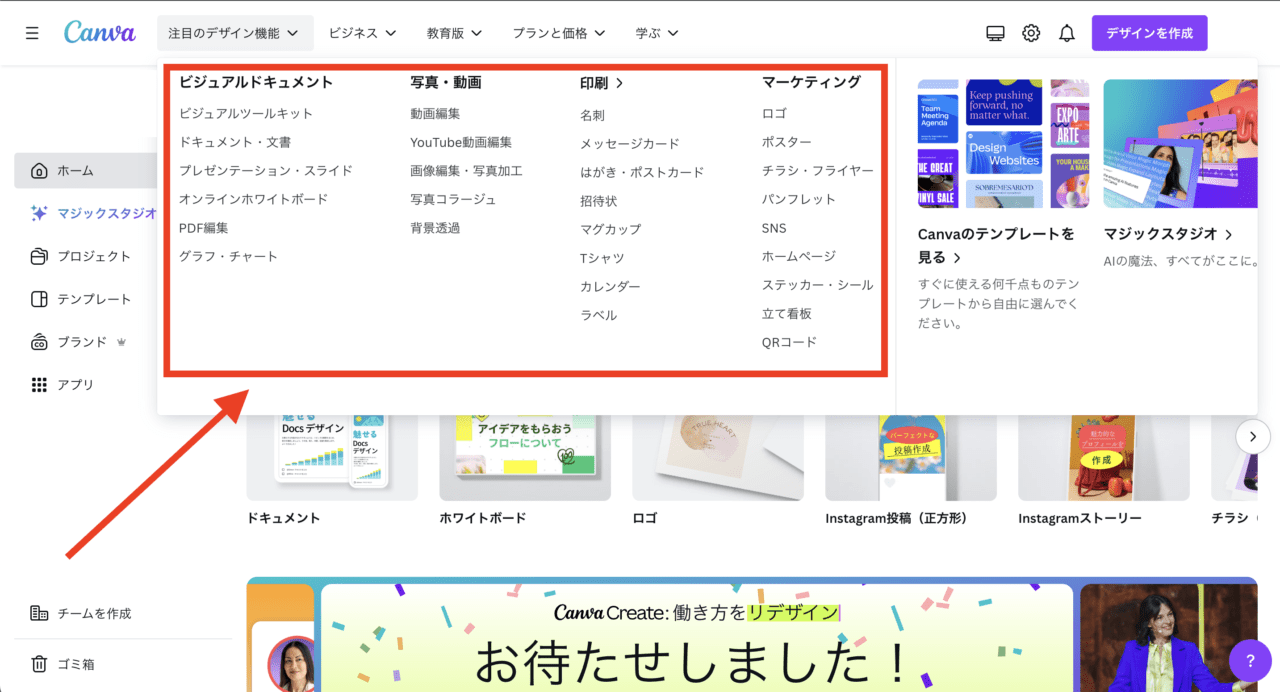Open the PDF編集 link
Viewport: 1280px width, 692px height.
coord(204,228)
